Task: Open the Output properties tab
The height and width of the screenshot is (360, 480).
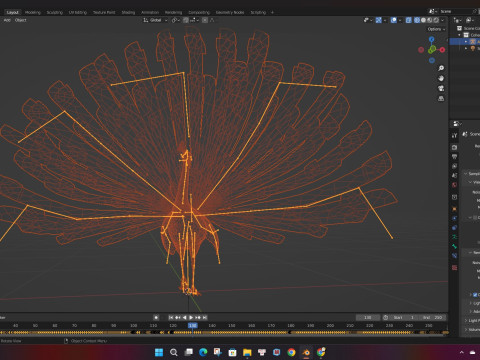Action: (454, 156)
